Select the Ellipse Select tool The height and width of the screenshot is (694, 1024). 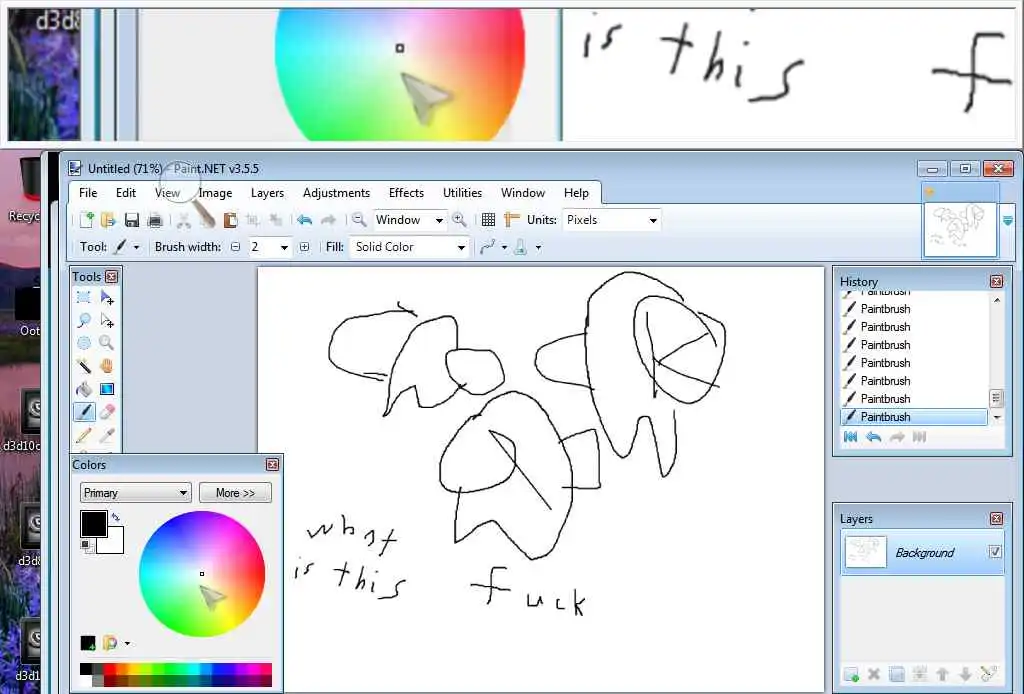coord(84,343)
